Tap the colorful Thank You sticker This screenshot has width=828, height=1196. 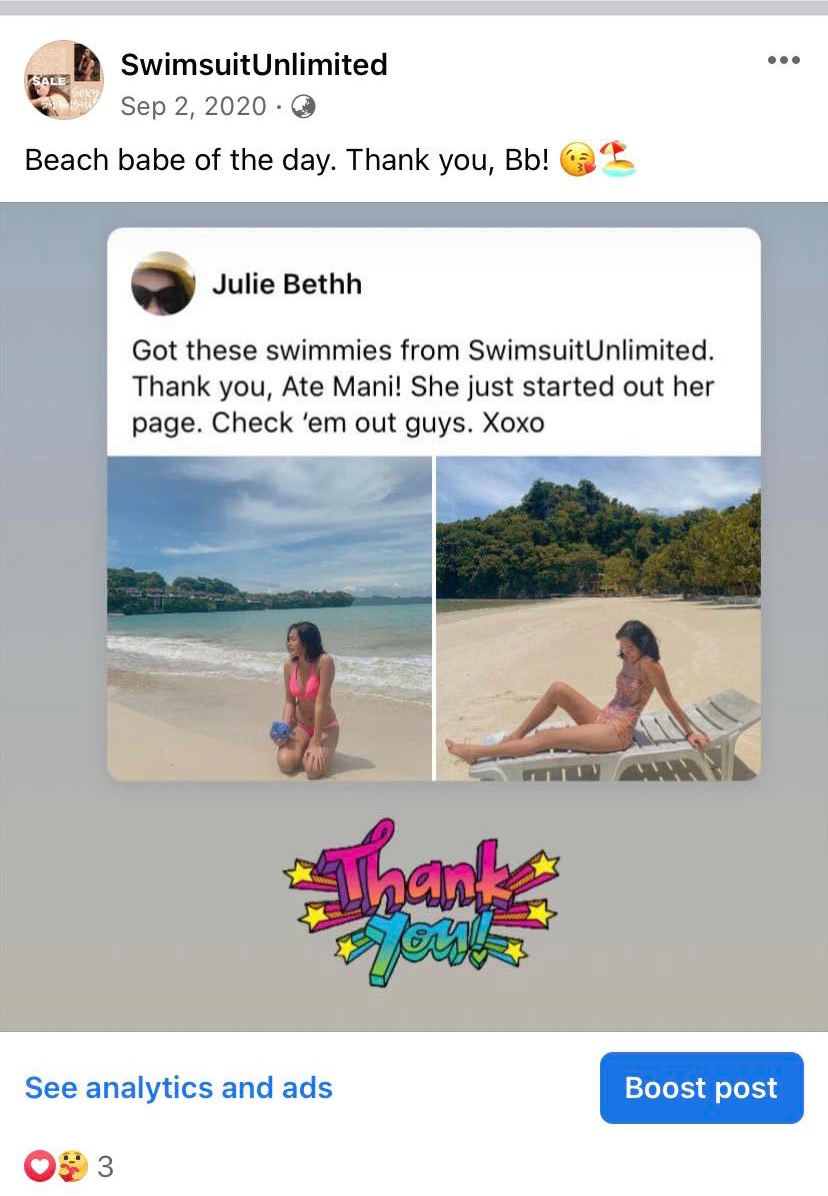(422, 902)
